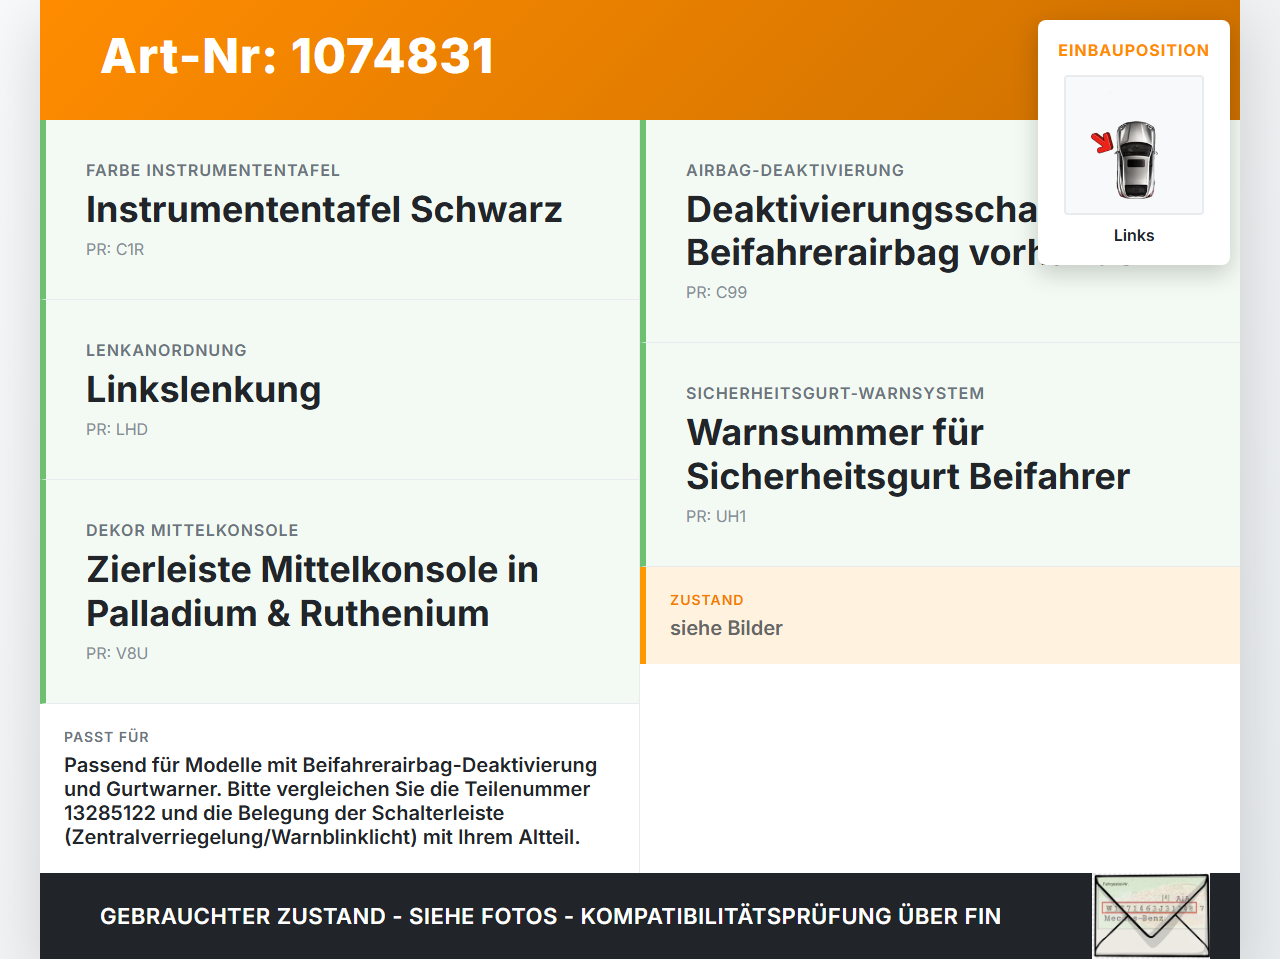Image resolution: width=1280 pixels, height=959 pixels.
Task: Click the Art-Nr: 1074831 heading
Action: point(297,56)
